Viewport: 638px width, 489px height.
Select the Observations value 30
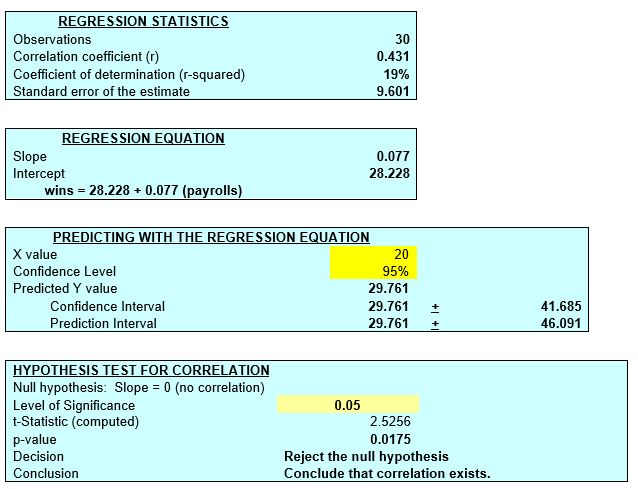[x=402, y=39]
